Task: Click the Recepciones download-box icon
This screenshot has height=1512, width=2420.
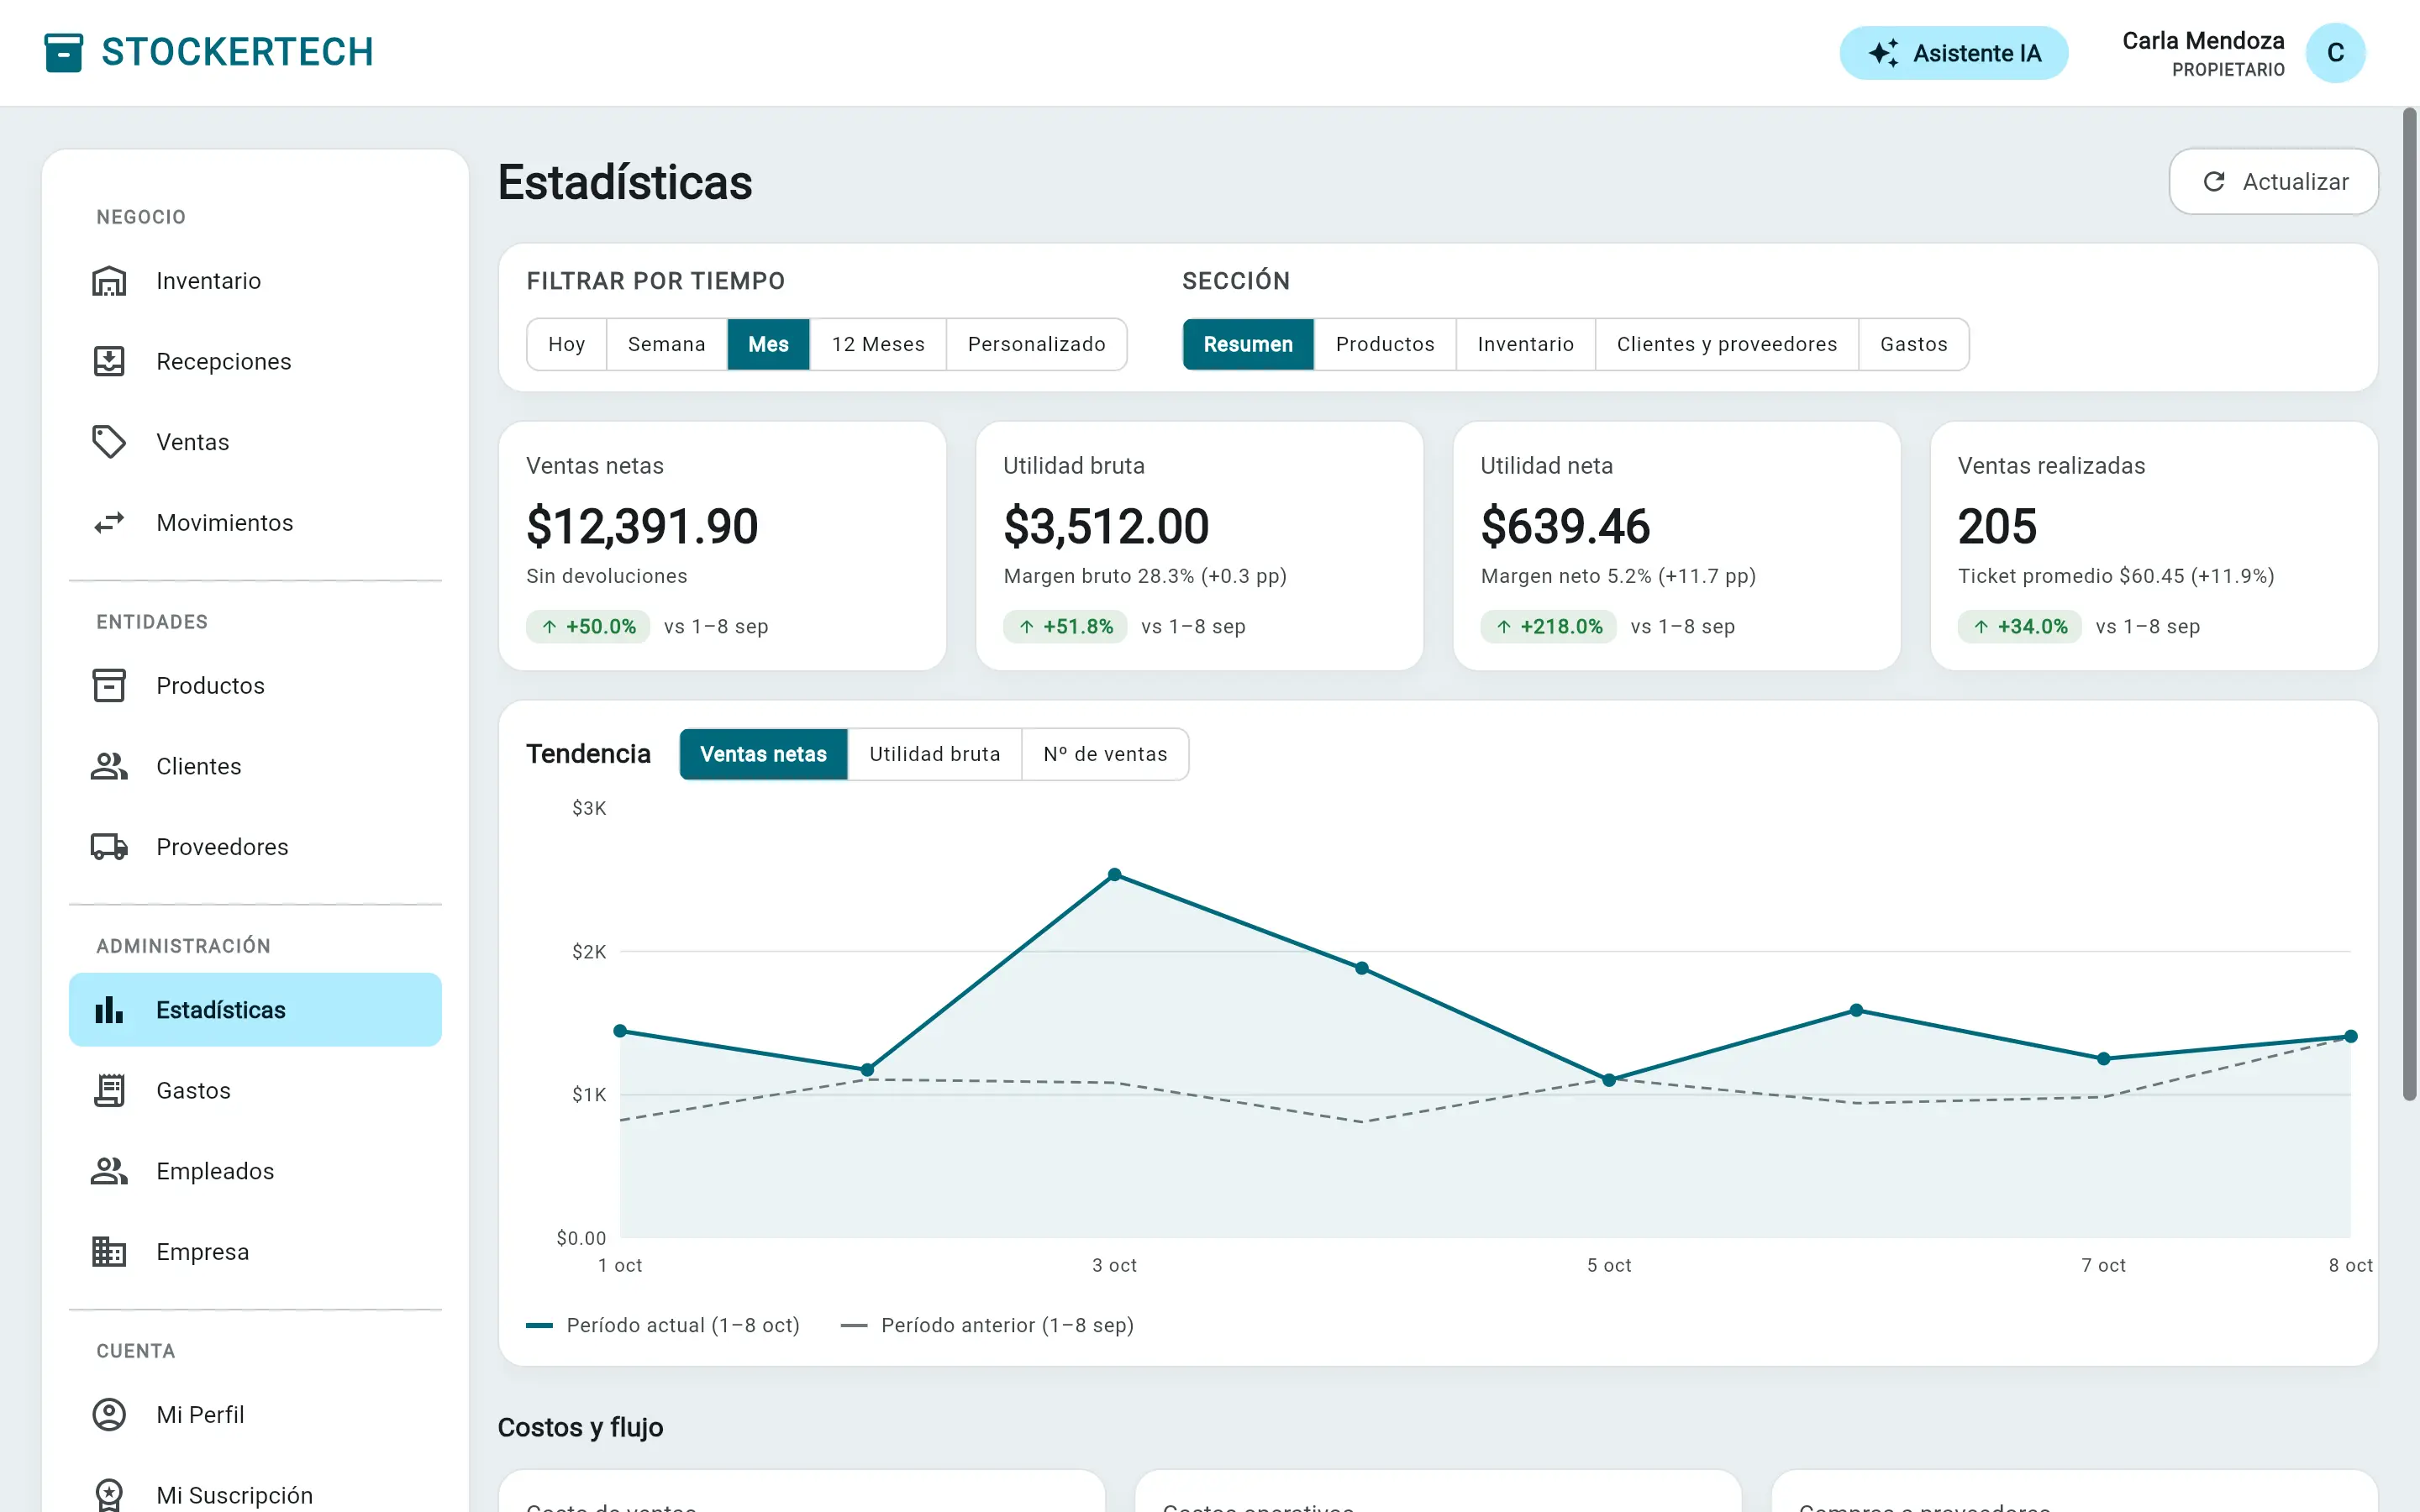Action: (x=109, y=361)
